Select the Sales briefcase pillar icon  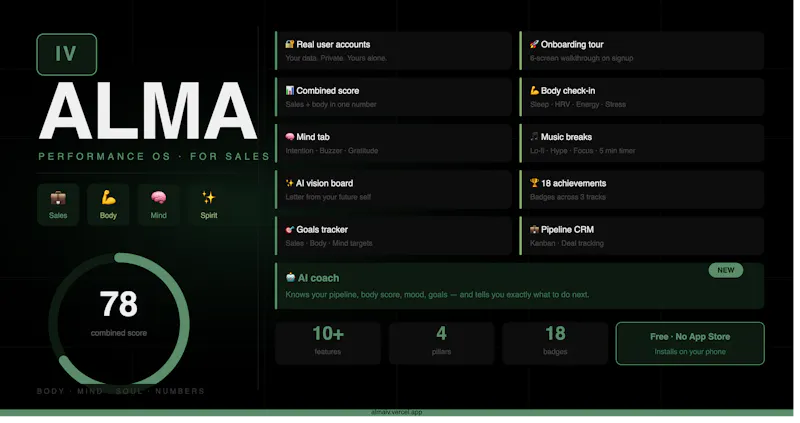(58, 198)
